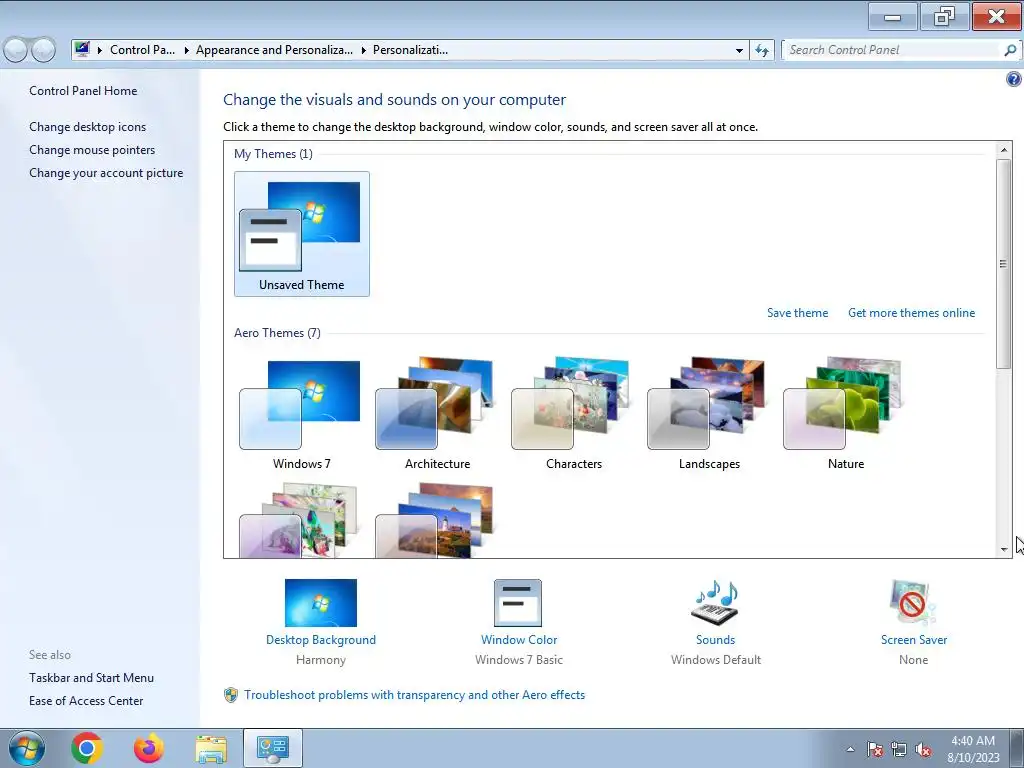Select the Unsaved Theme thumbnail

(302, 234)
